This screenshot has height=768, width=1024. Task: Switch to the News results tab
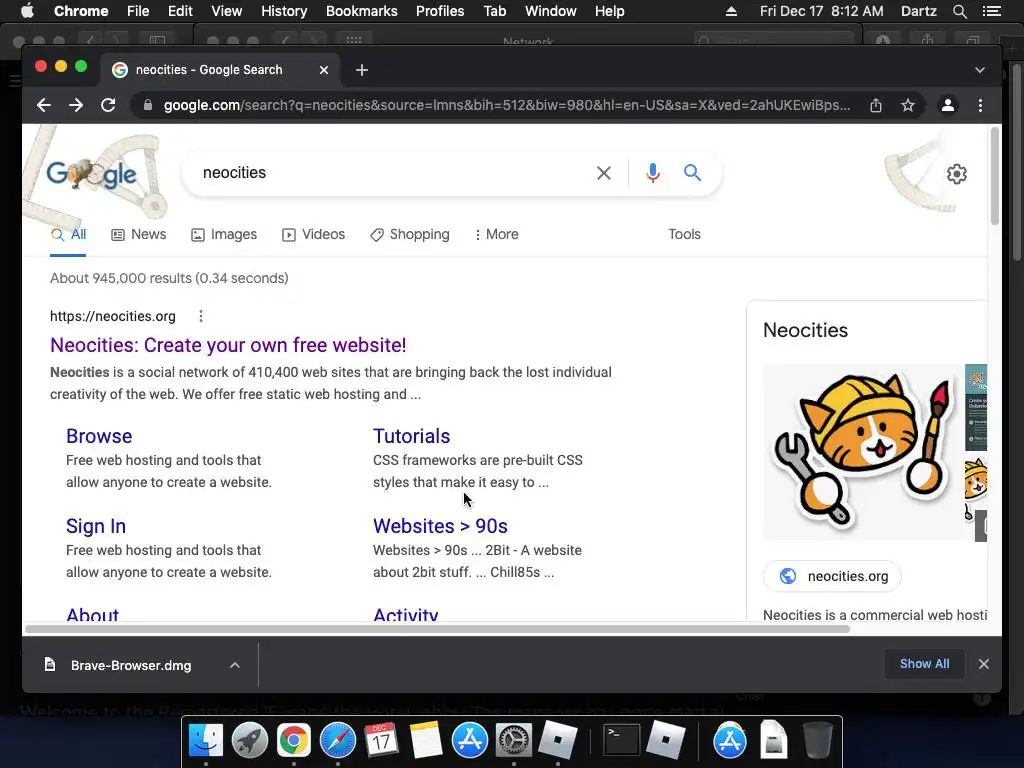pyautogui.click(x=138, y=234)
